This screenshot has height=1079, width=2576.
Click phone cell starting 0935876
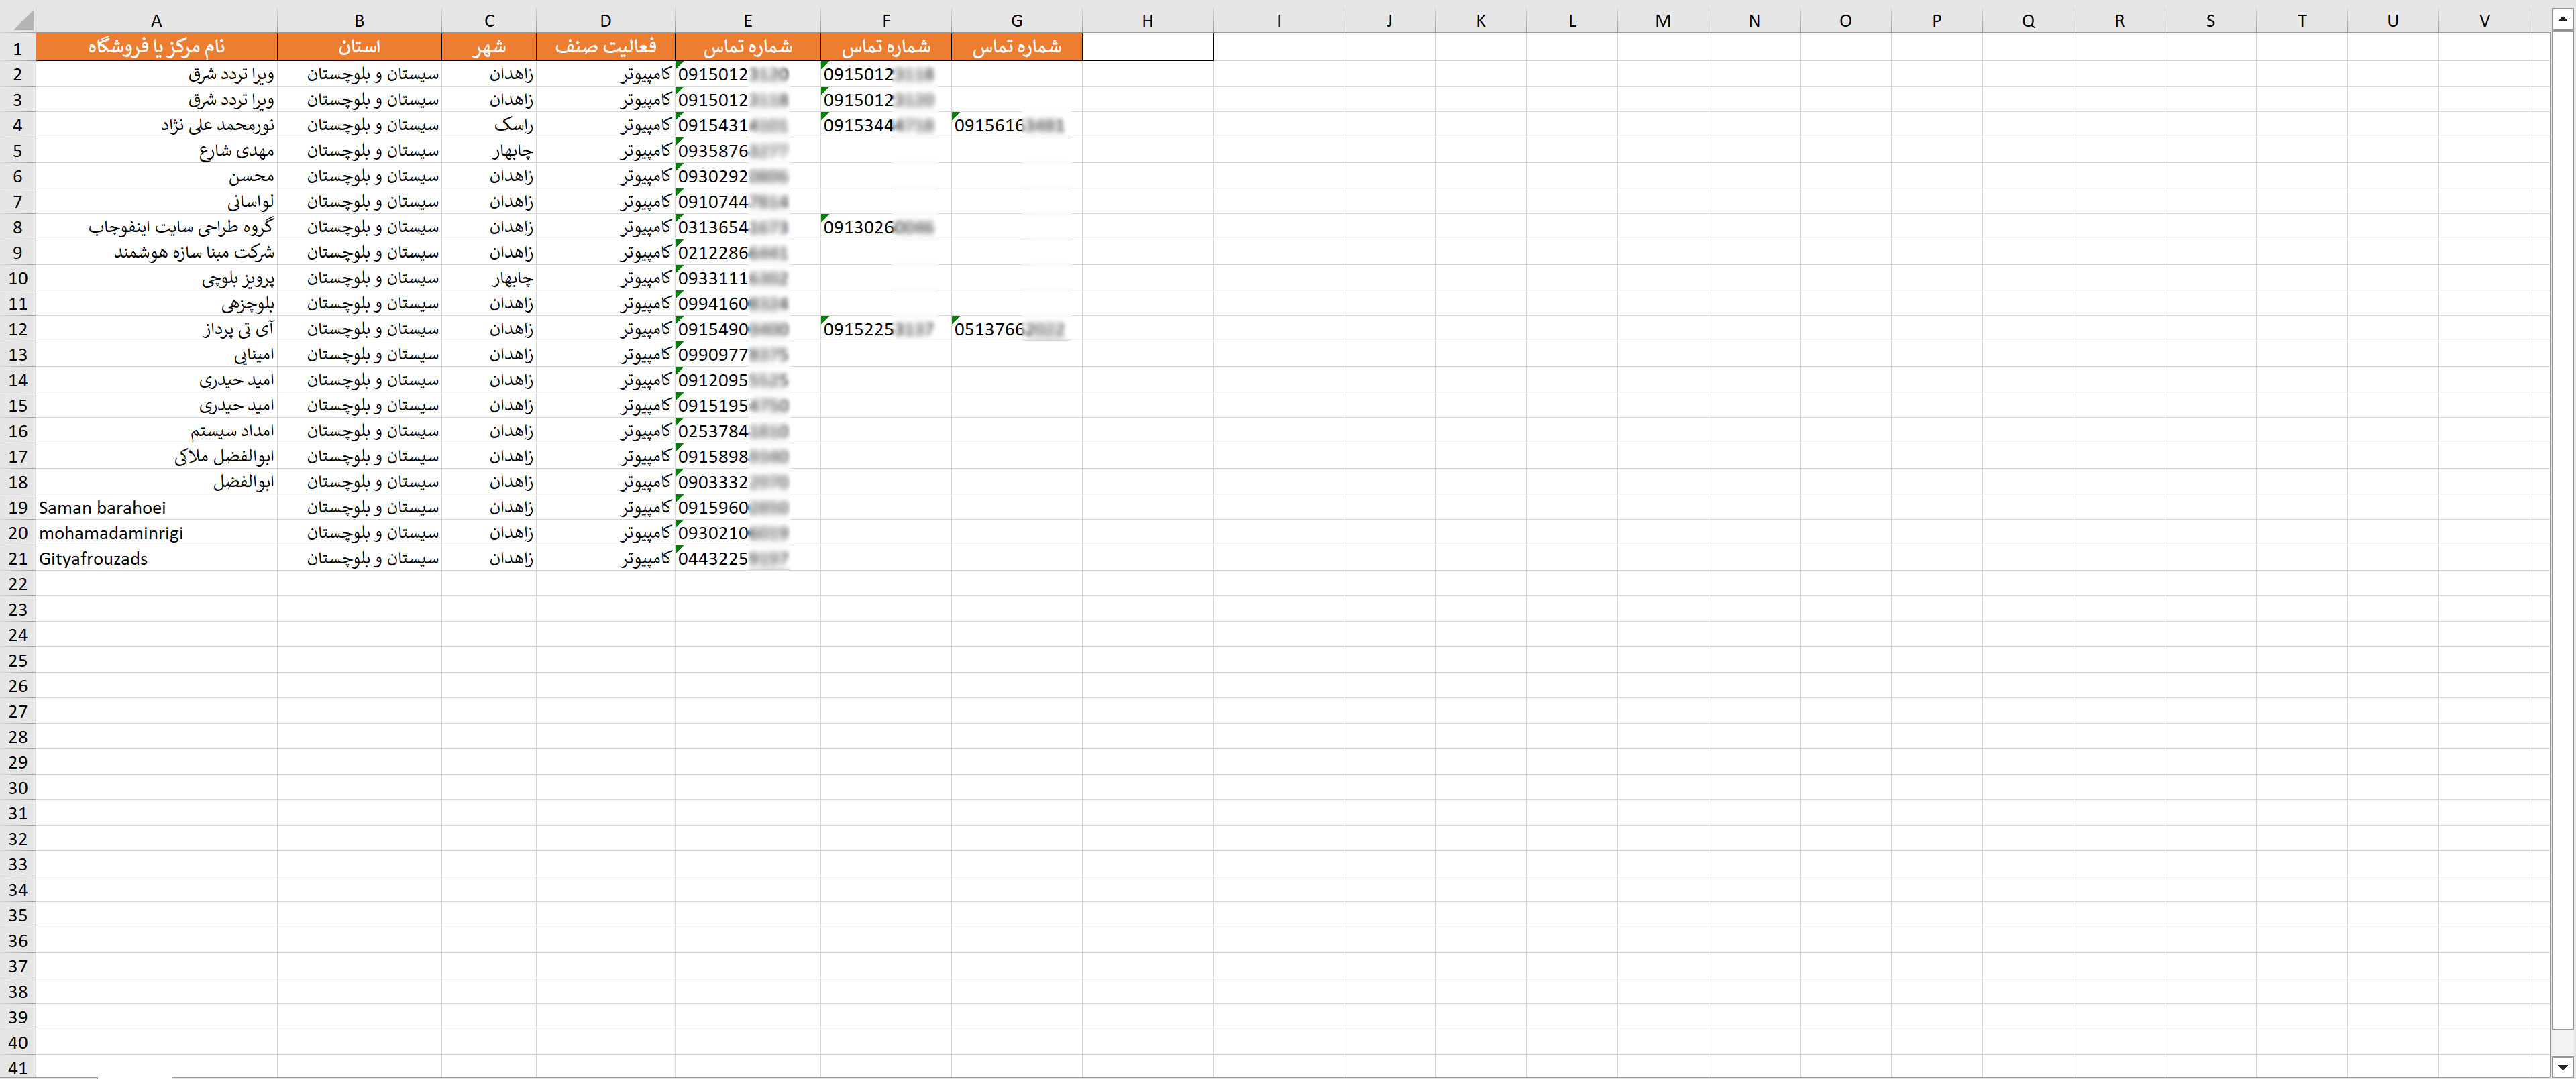point(748,151)
